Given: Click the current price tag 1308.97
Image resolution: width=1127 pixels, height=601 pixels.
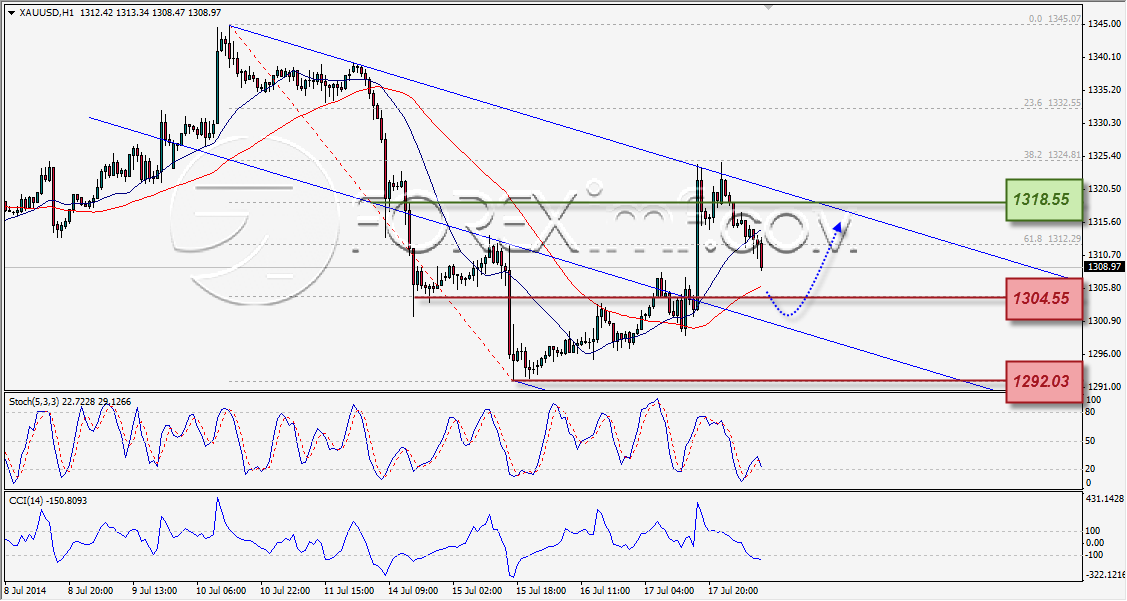Looking at the screenshot, I should pos(1104,267).
